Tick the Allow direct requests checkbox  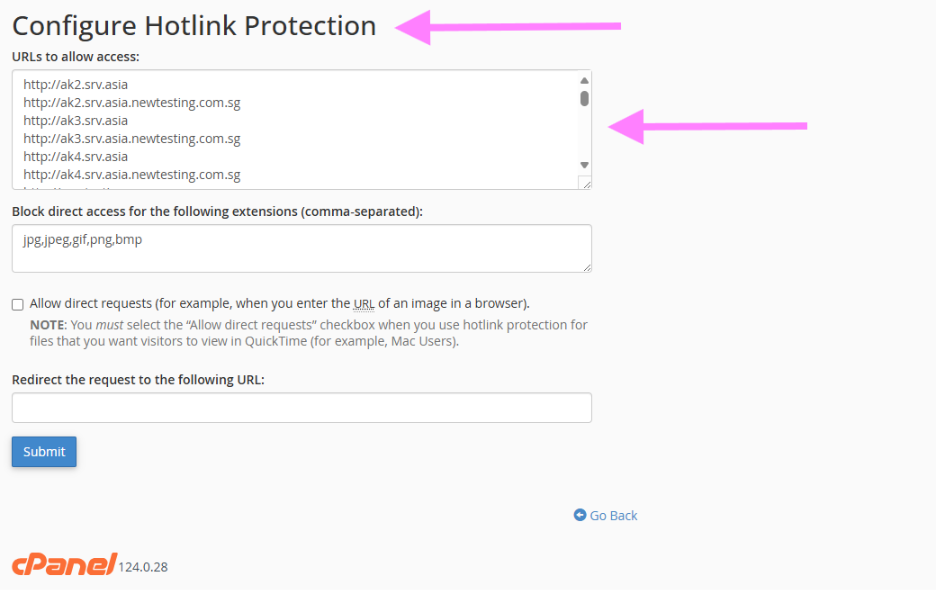coord(18,304)
